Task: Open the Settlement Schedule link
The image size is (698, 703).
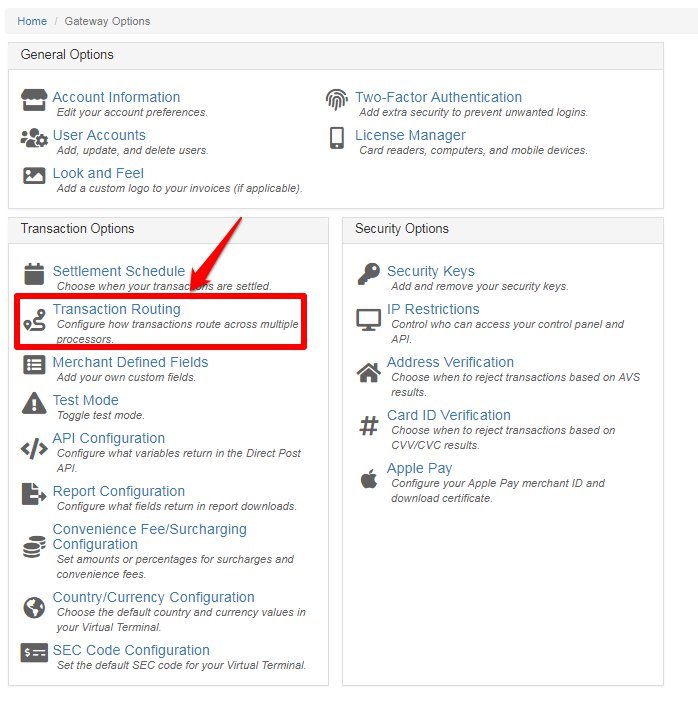Action: point(119,271)
